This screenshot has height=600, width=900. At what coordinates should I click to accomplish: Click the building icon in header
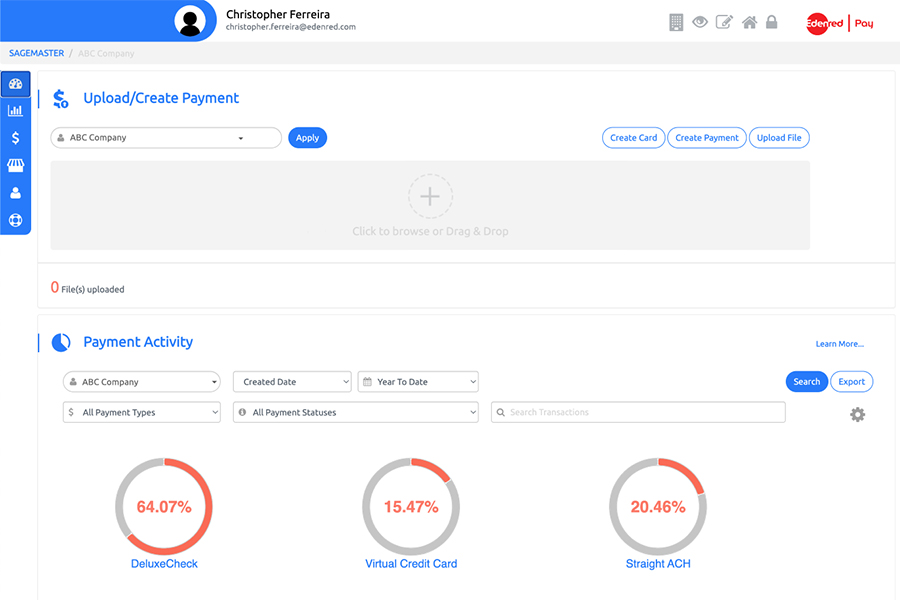click(x=676, y=22)
